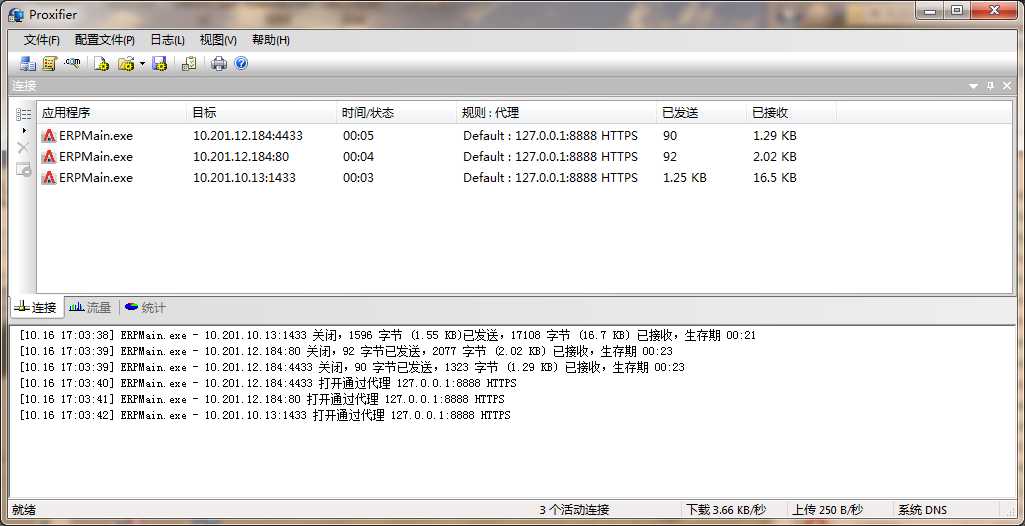Click the save profile floppy icon

point(160,64)
